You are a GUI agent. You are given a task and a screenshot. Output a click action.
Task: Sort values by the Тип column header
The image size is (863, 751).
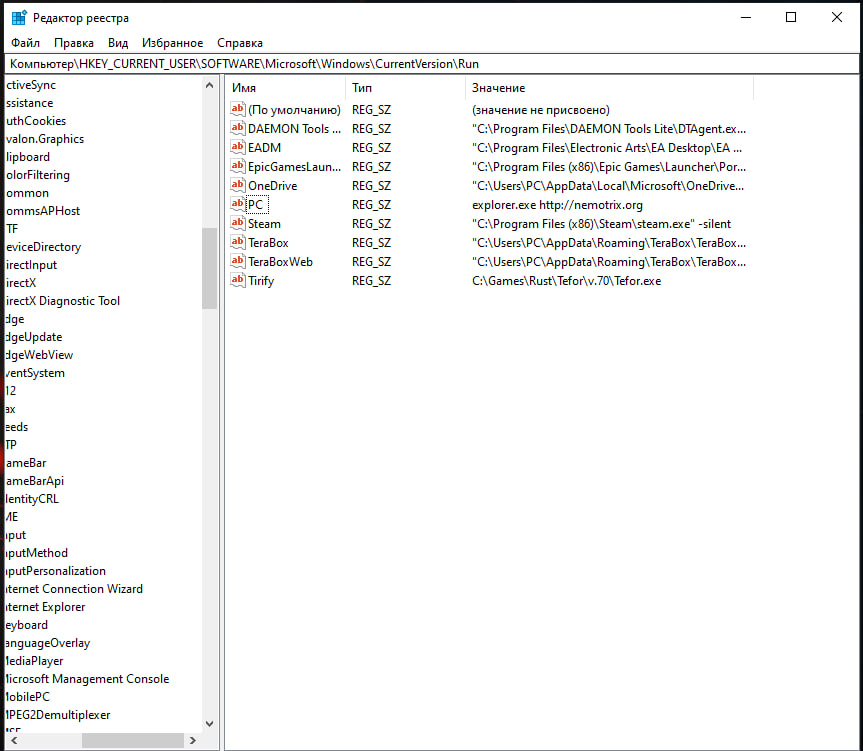tap(406, 88)
